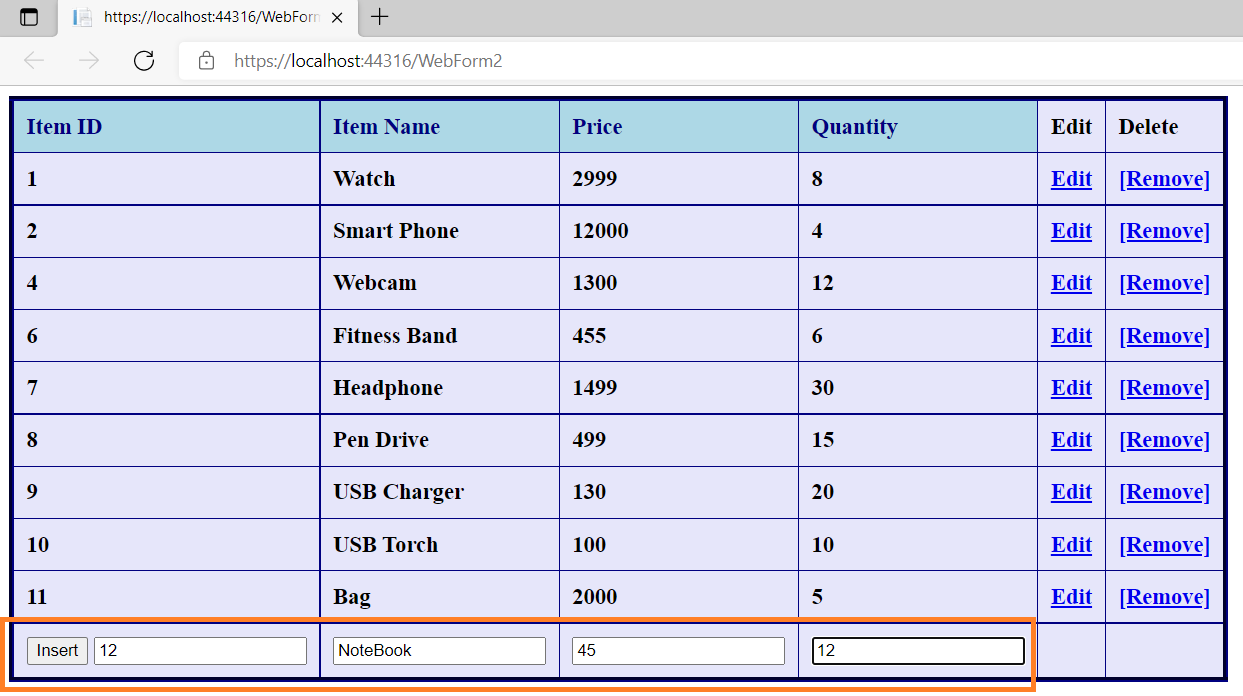The height and width of the screenshot is (696, 1243).
Task: Open the tab actions menu icon
Action: (x=29, y=17)
